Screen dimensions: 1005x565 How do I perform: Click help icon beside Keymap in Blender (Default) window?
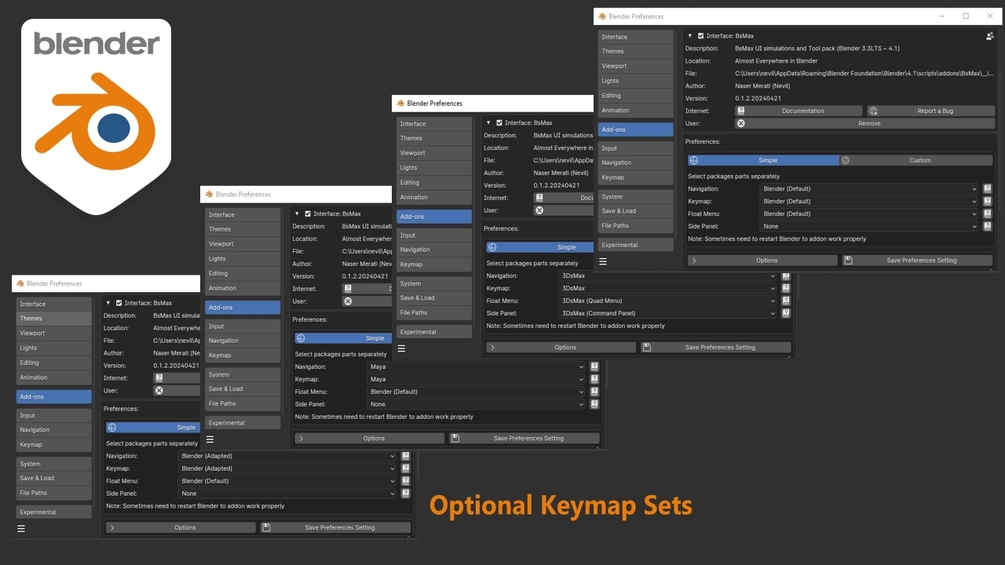tap(987, 201)
